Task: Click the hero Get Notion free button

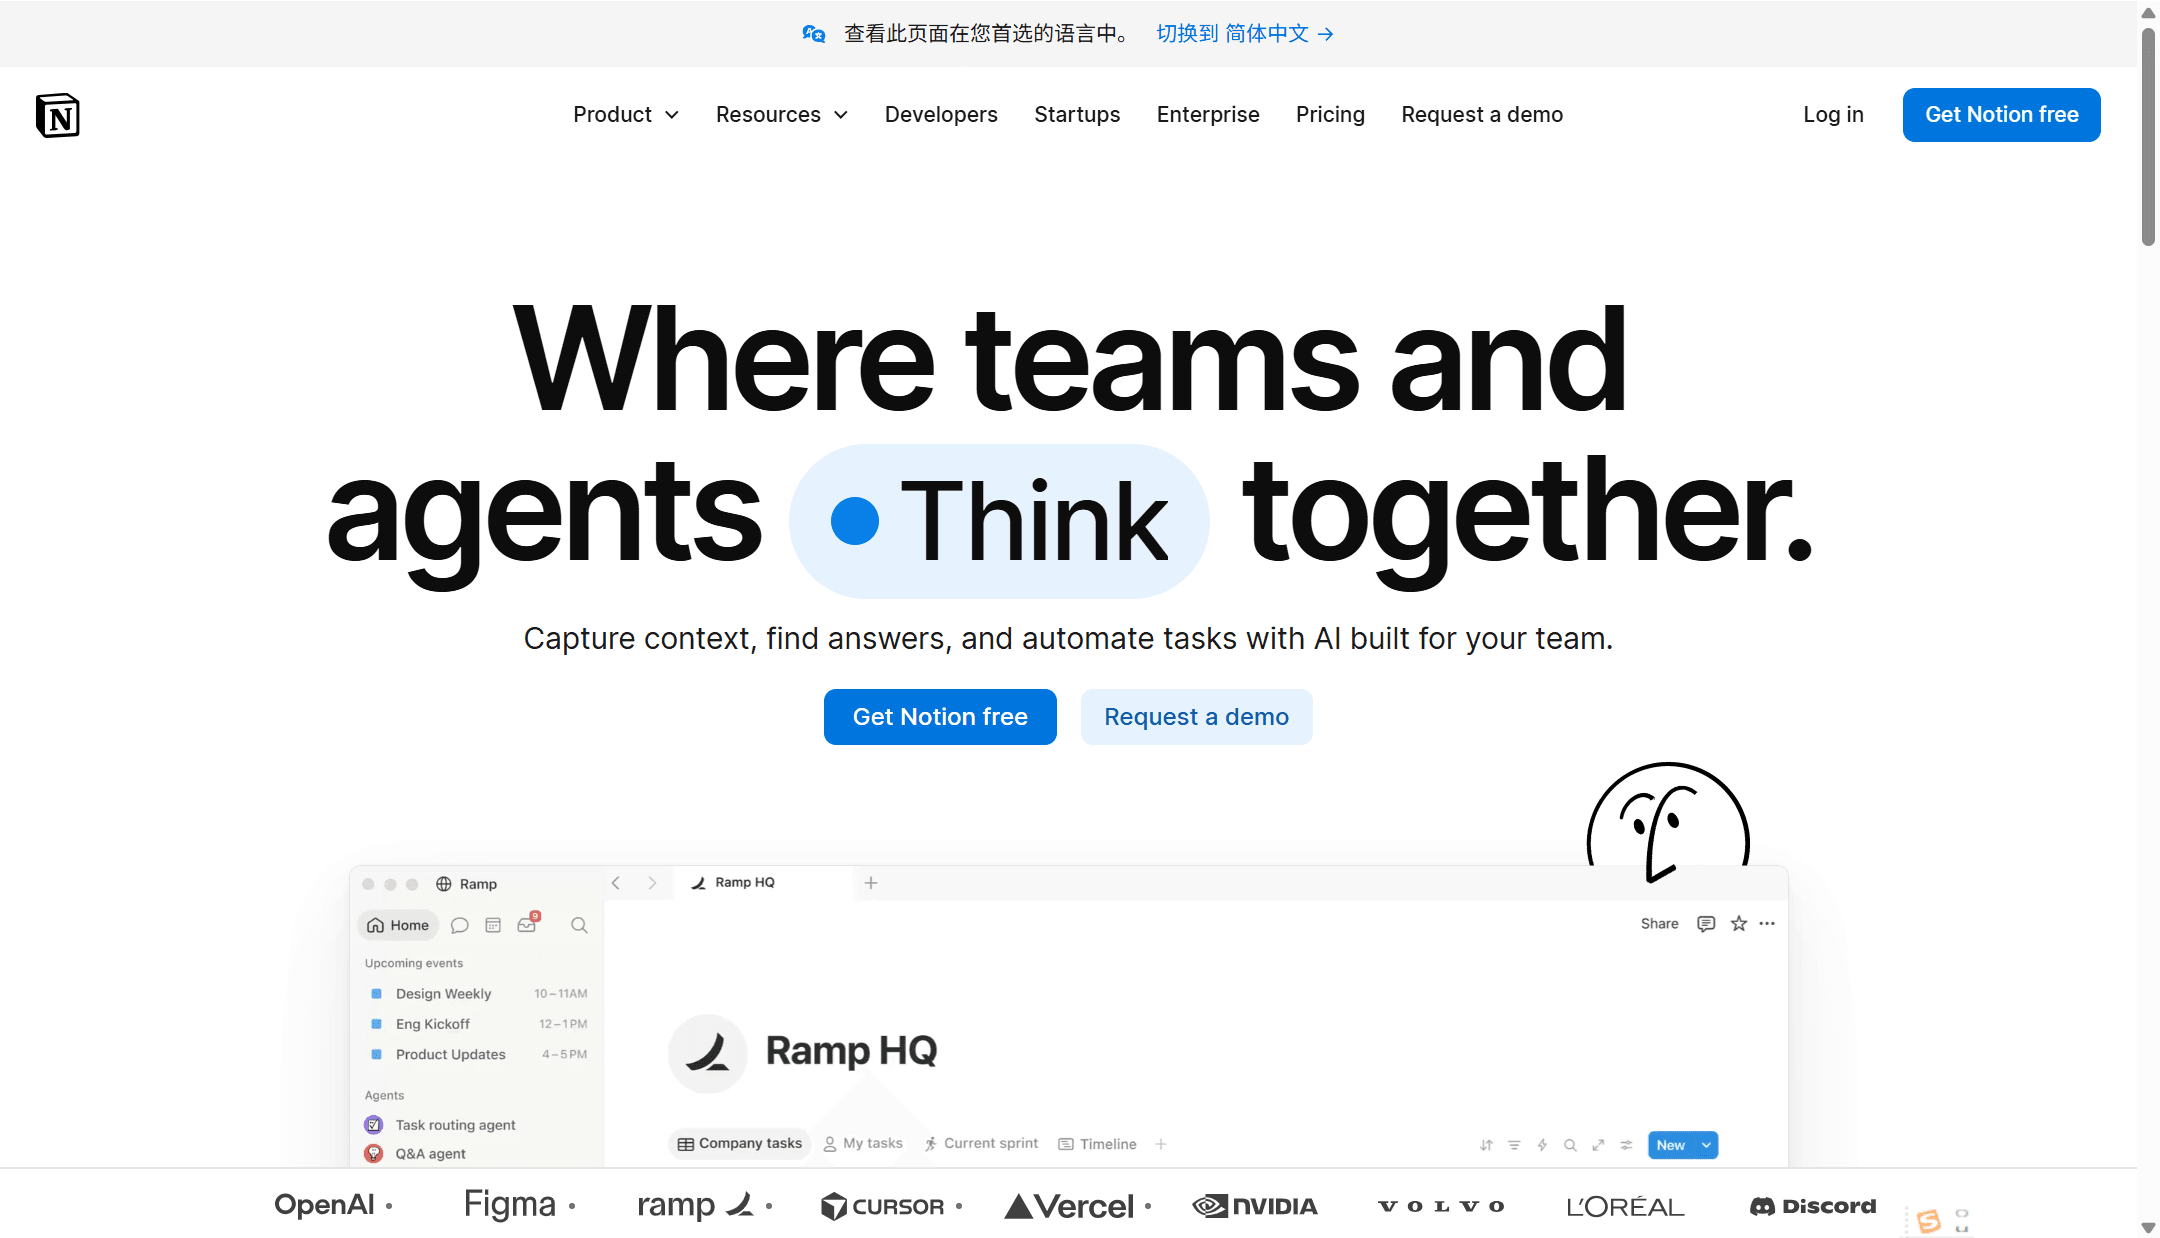Action: pos(940,717)
